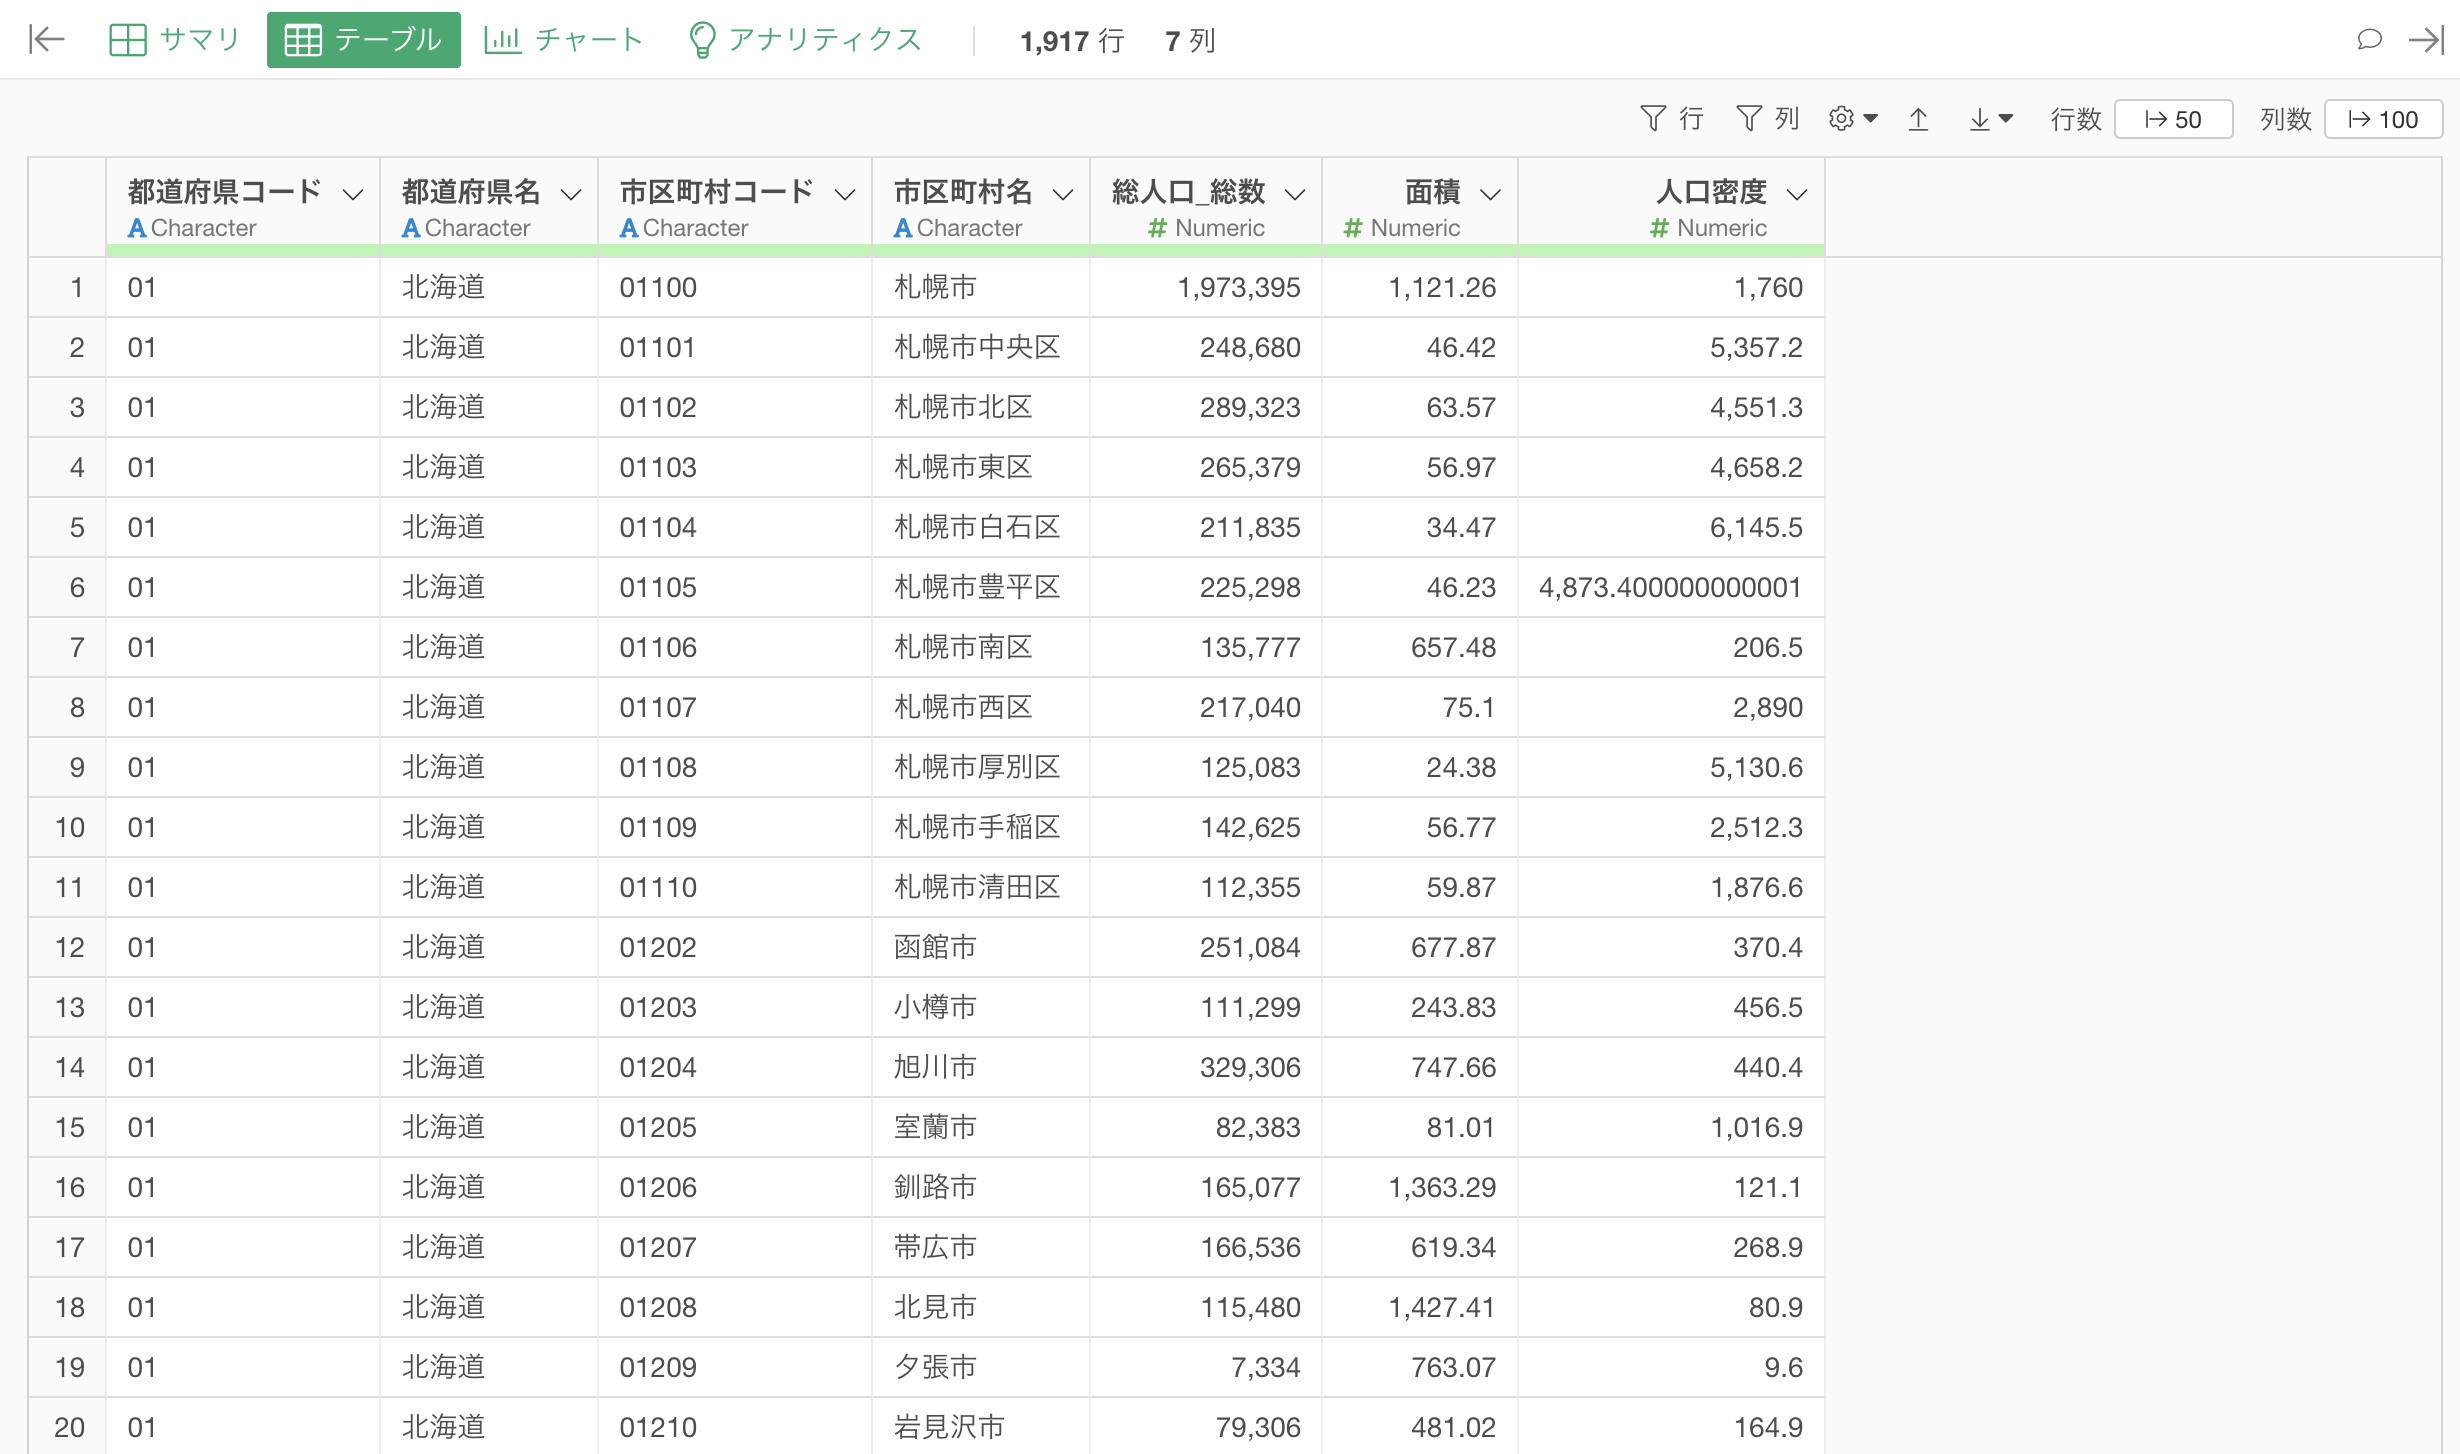Select the cell 札幌市中央区
Screen dimensions: 2460x1454
(x=981, y=347)
